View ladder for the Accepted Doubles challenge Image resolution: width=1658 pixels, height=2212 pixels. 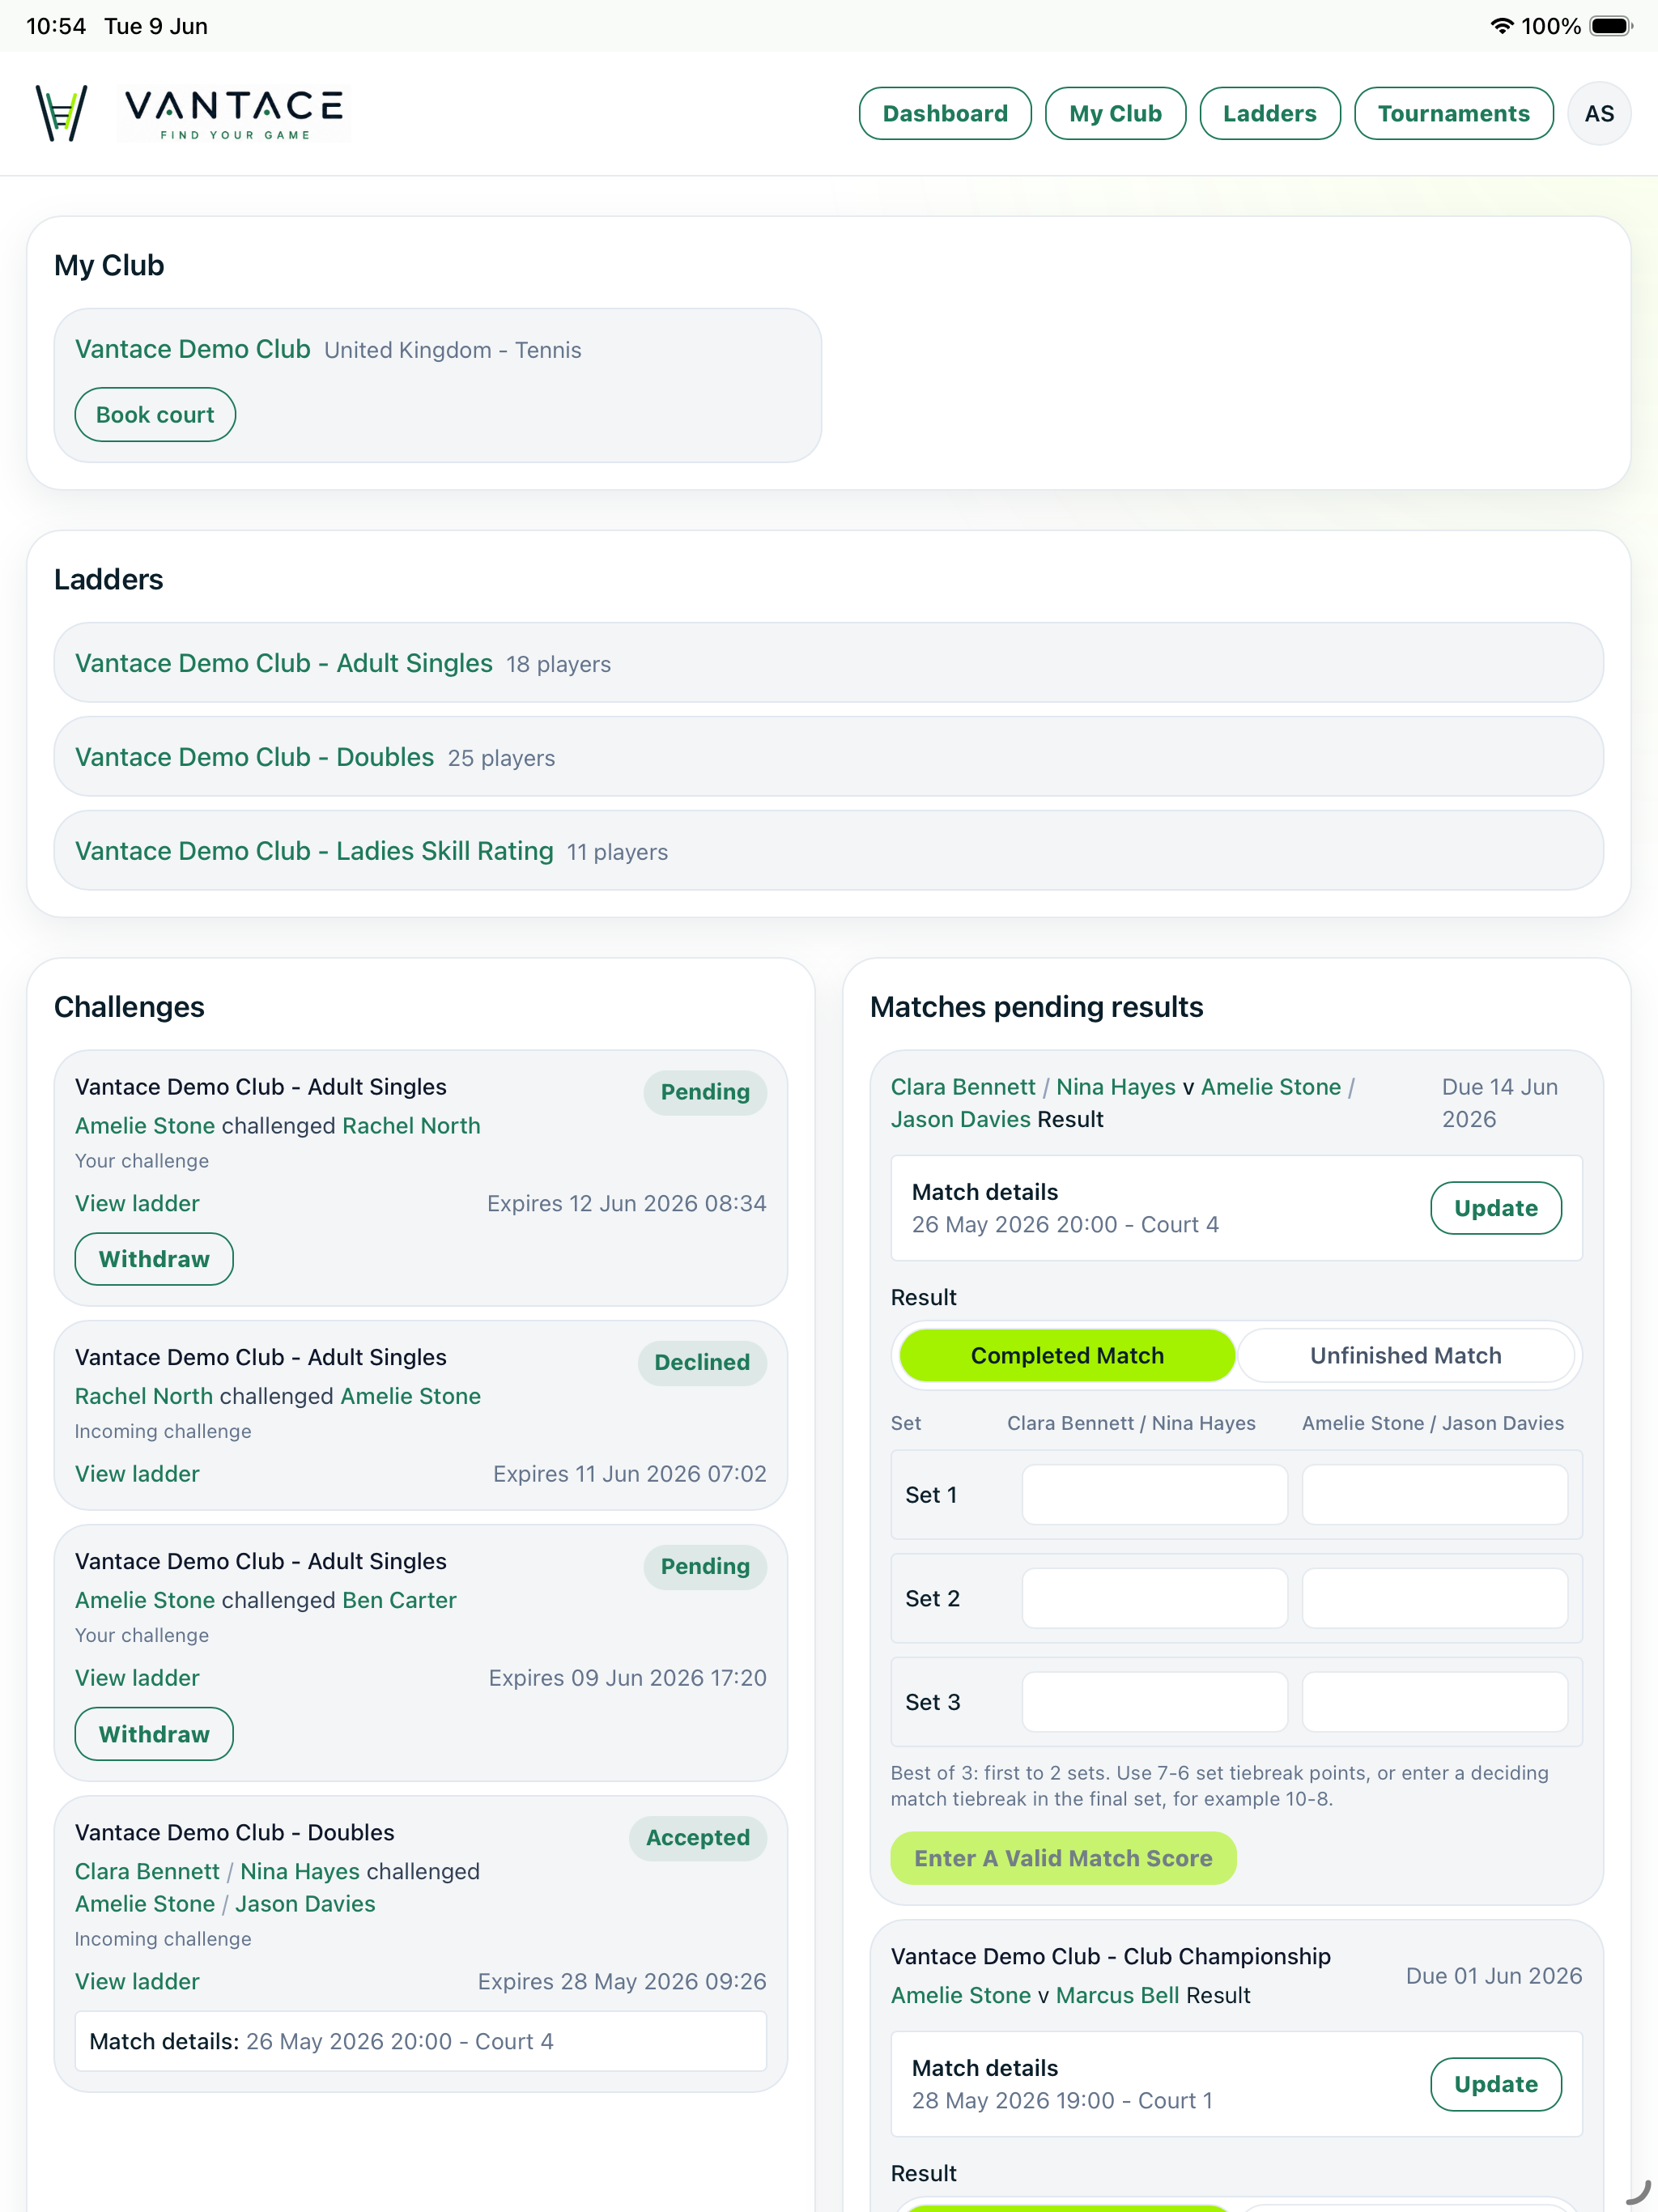pyautogui.click(x=137, y=1982)
